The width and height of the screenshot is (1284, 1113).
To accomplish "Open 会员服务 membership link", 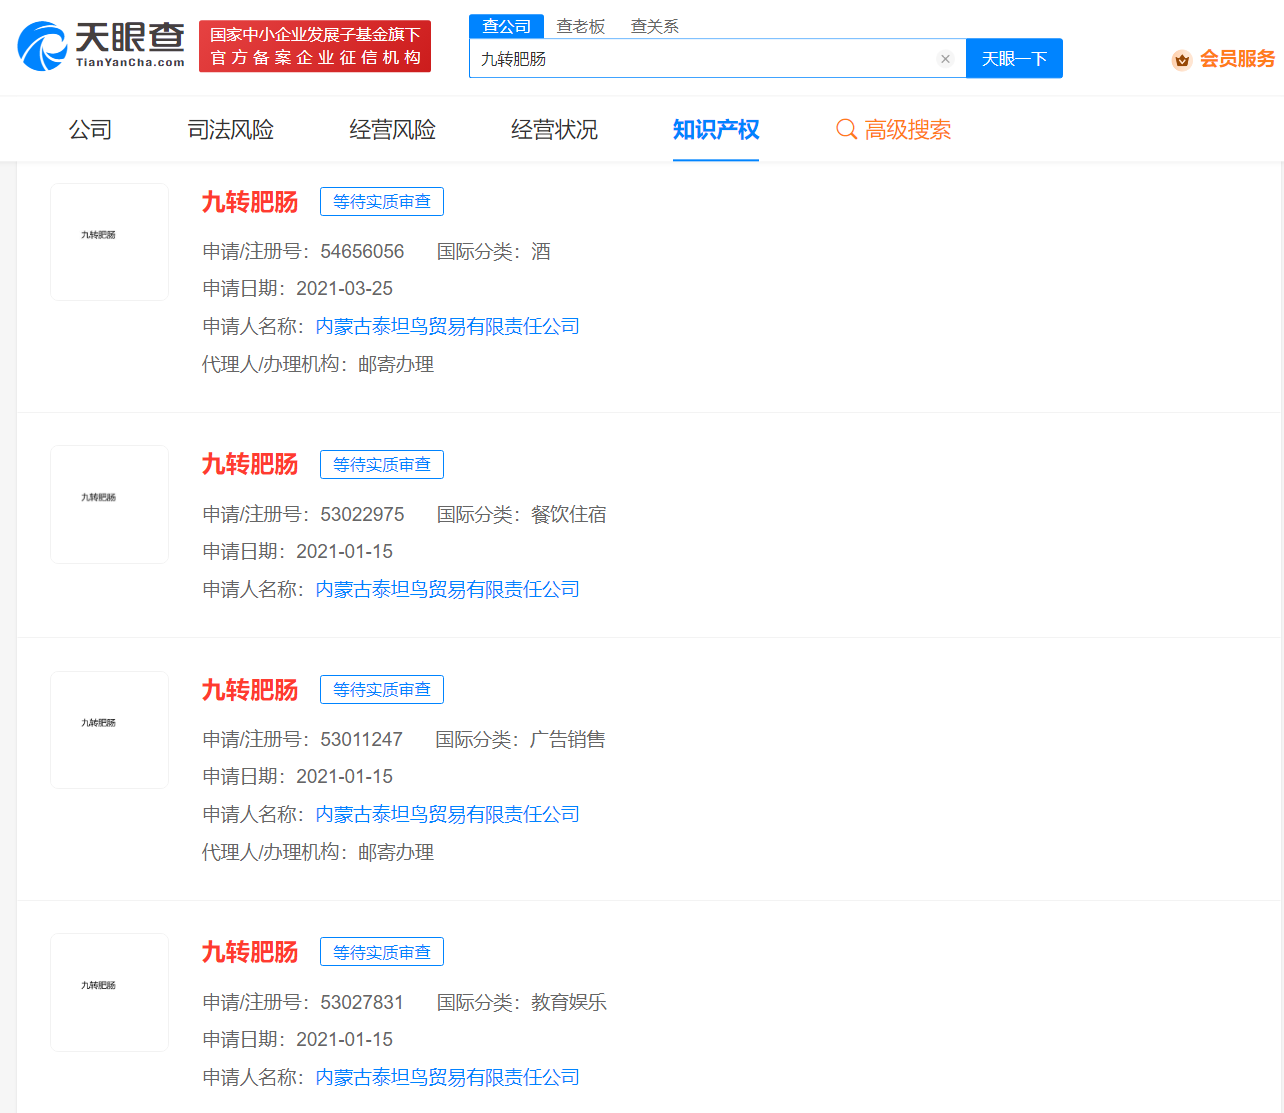I will (1237, 59).
